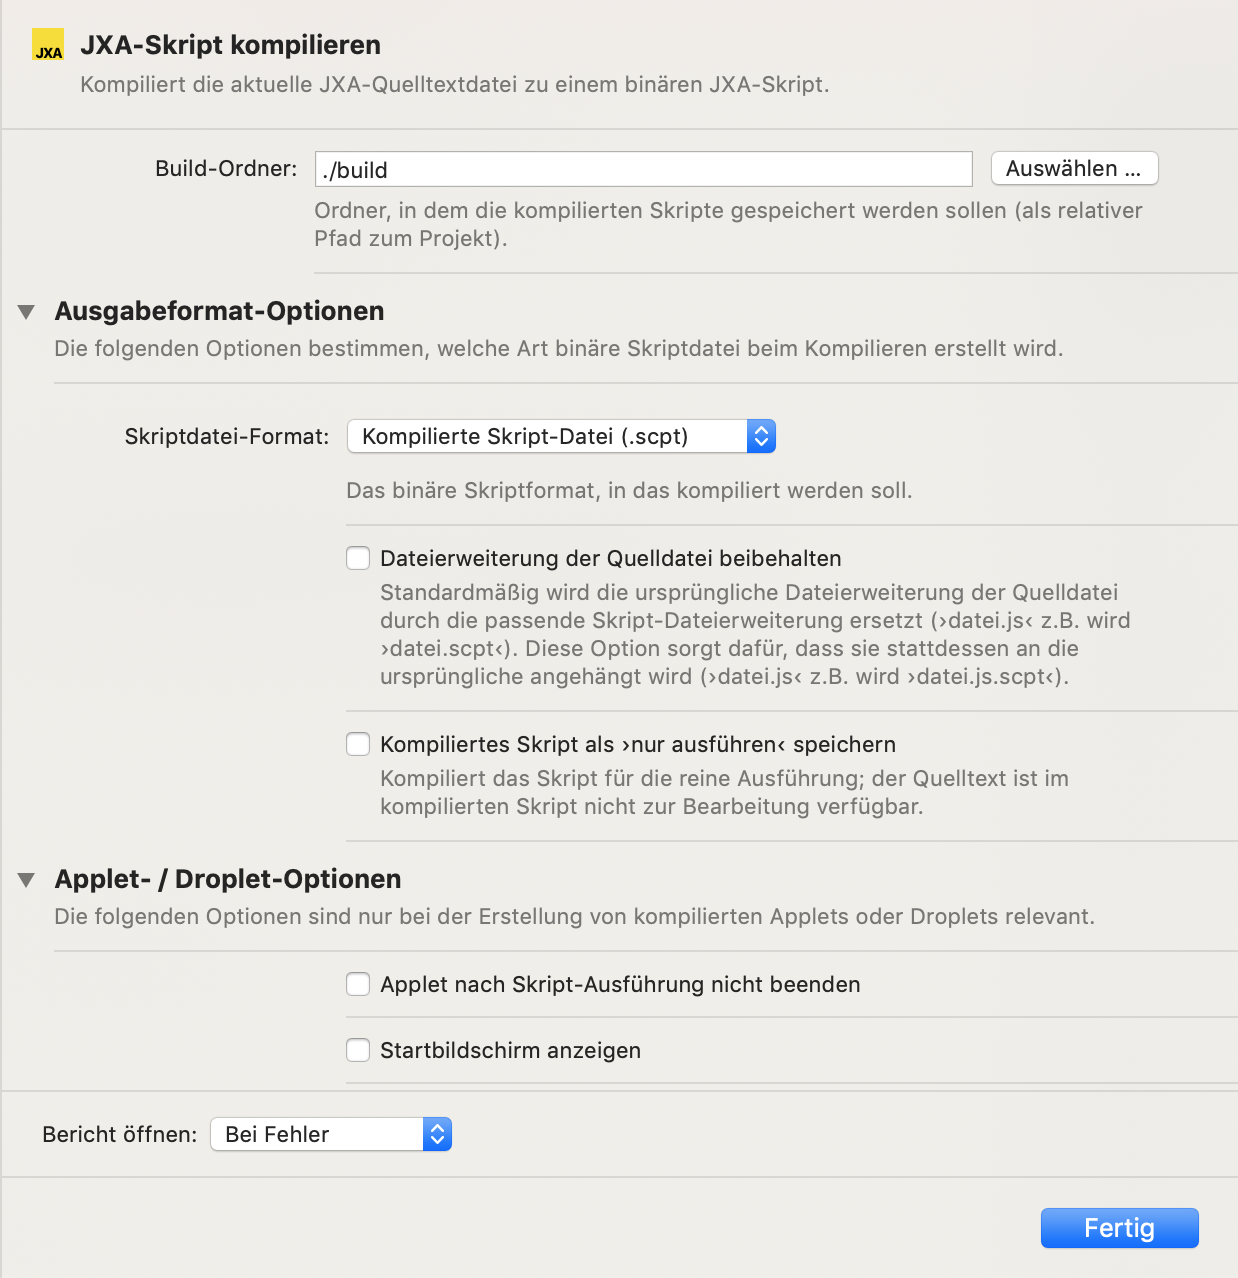This screenshot has height=1278, width=1238.
Task: Click inside the Build-Ordner path field
Action: point(643,169)
